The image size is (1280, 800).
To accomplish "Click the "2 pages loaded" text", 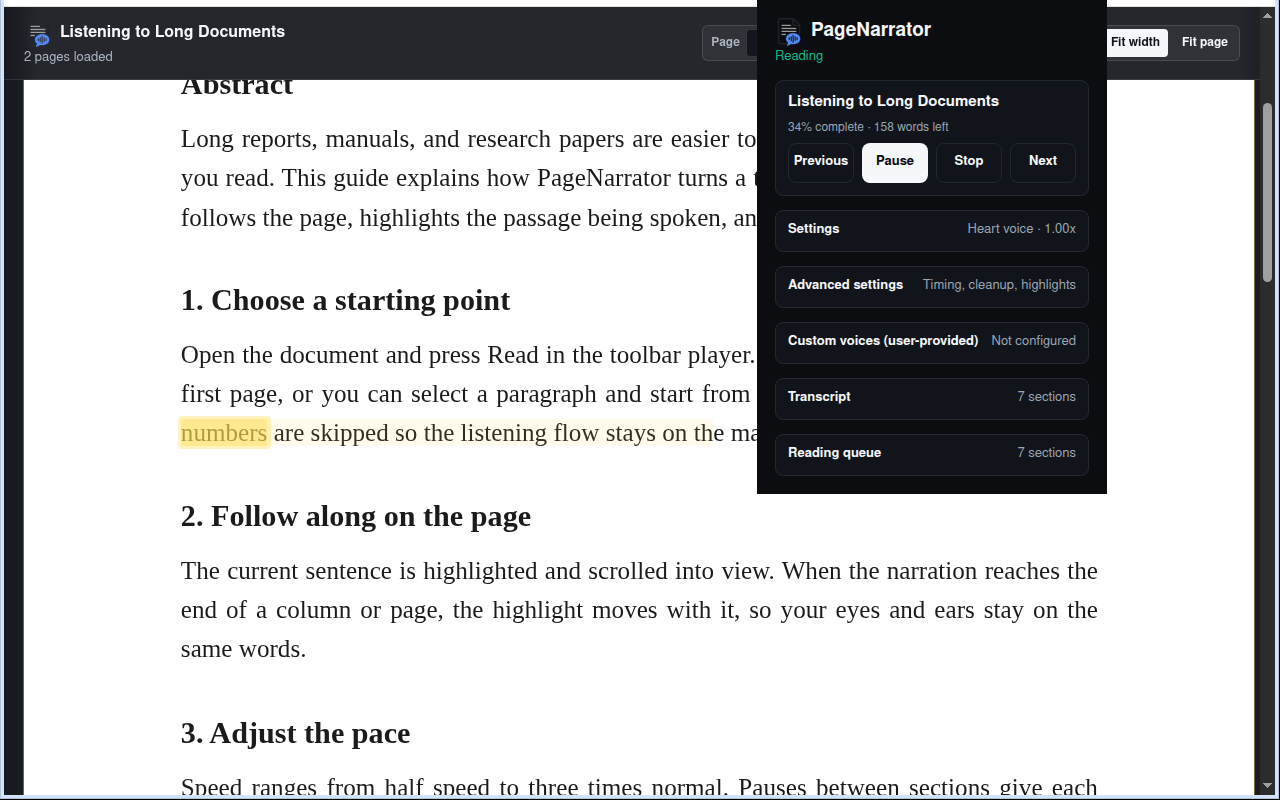I will [68, 57].
